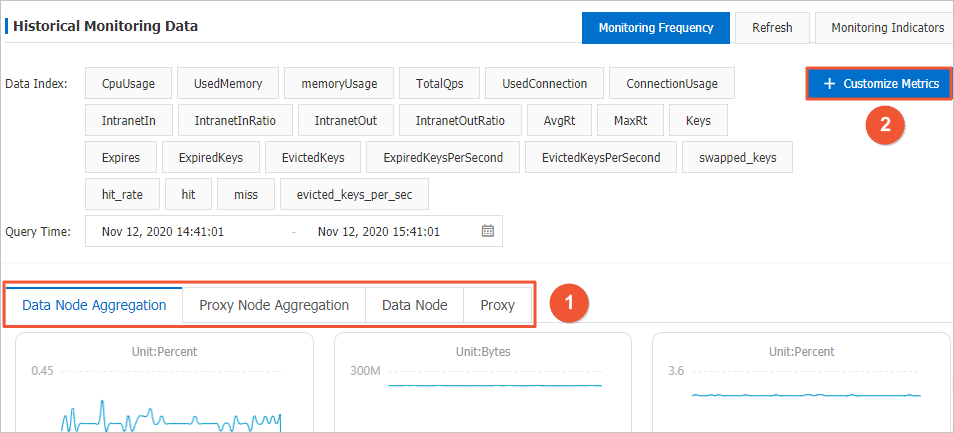Viewport: 954px width, 433px height.
Task: Refresh the historical monitoring data
Action: click(x=772, y=28)
